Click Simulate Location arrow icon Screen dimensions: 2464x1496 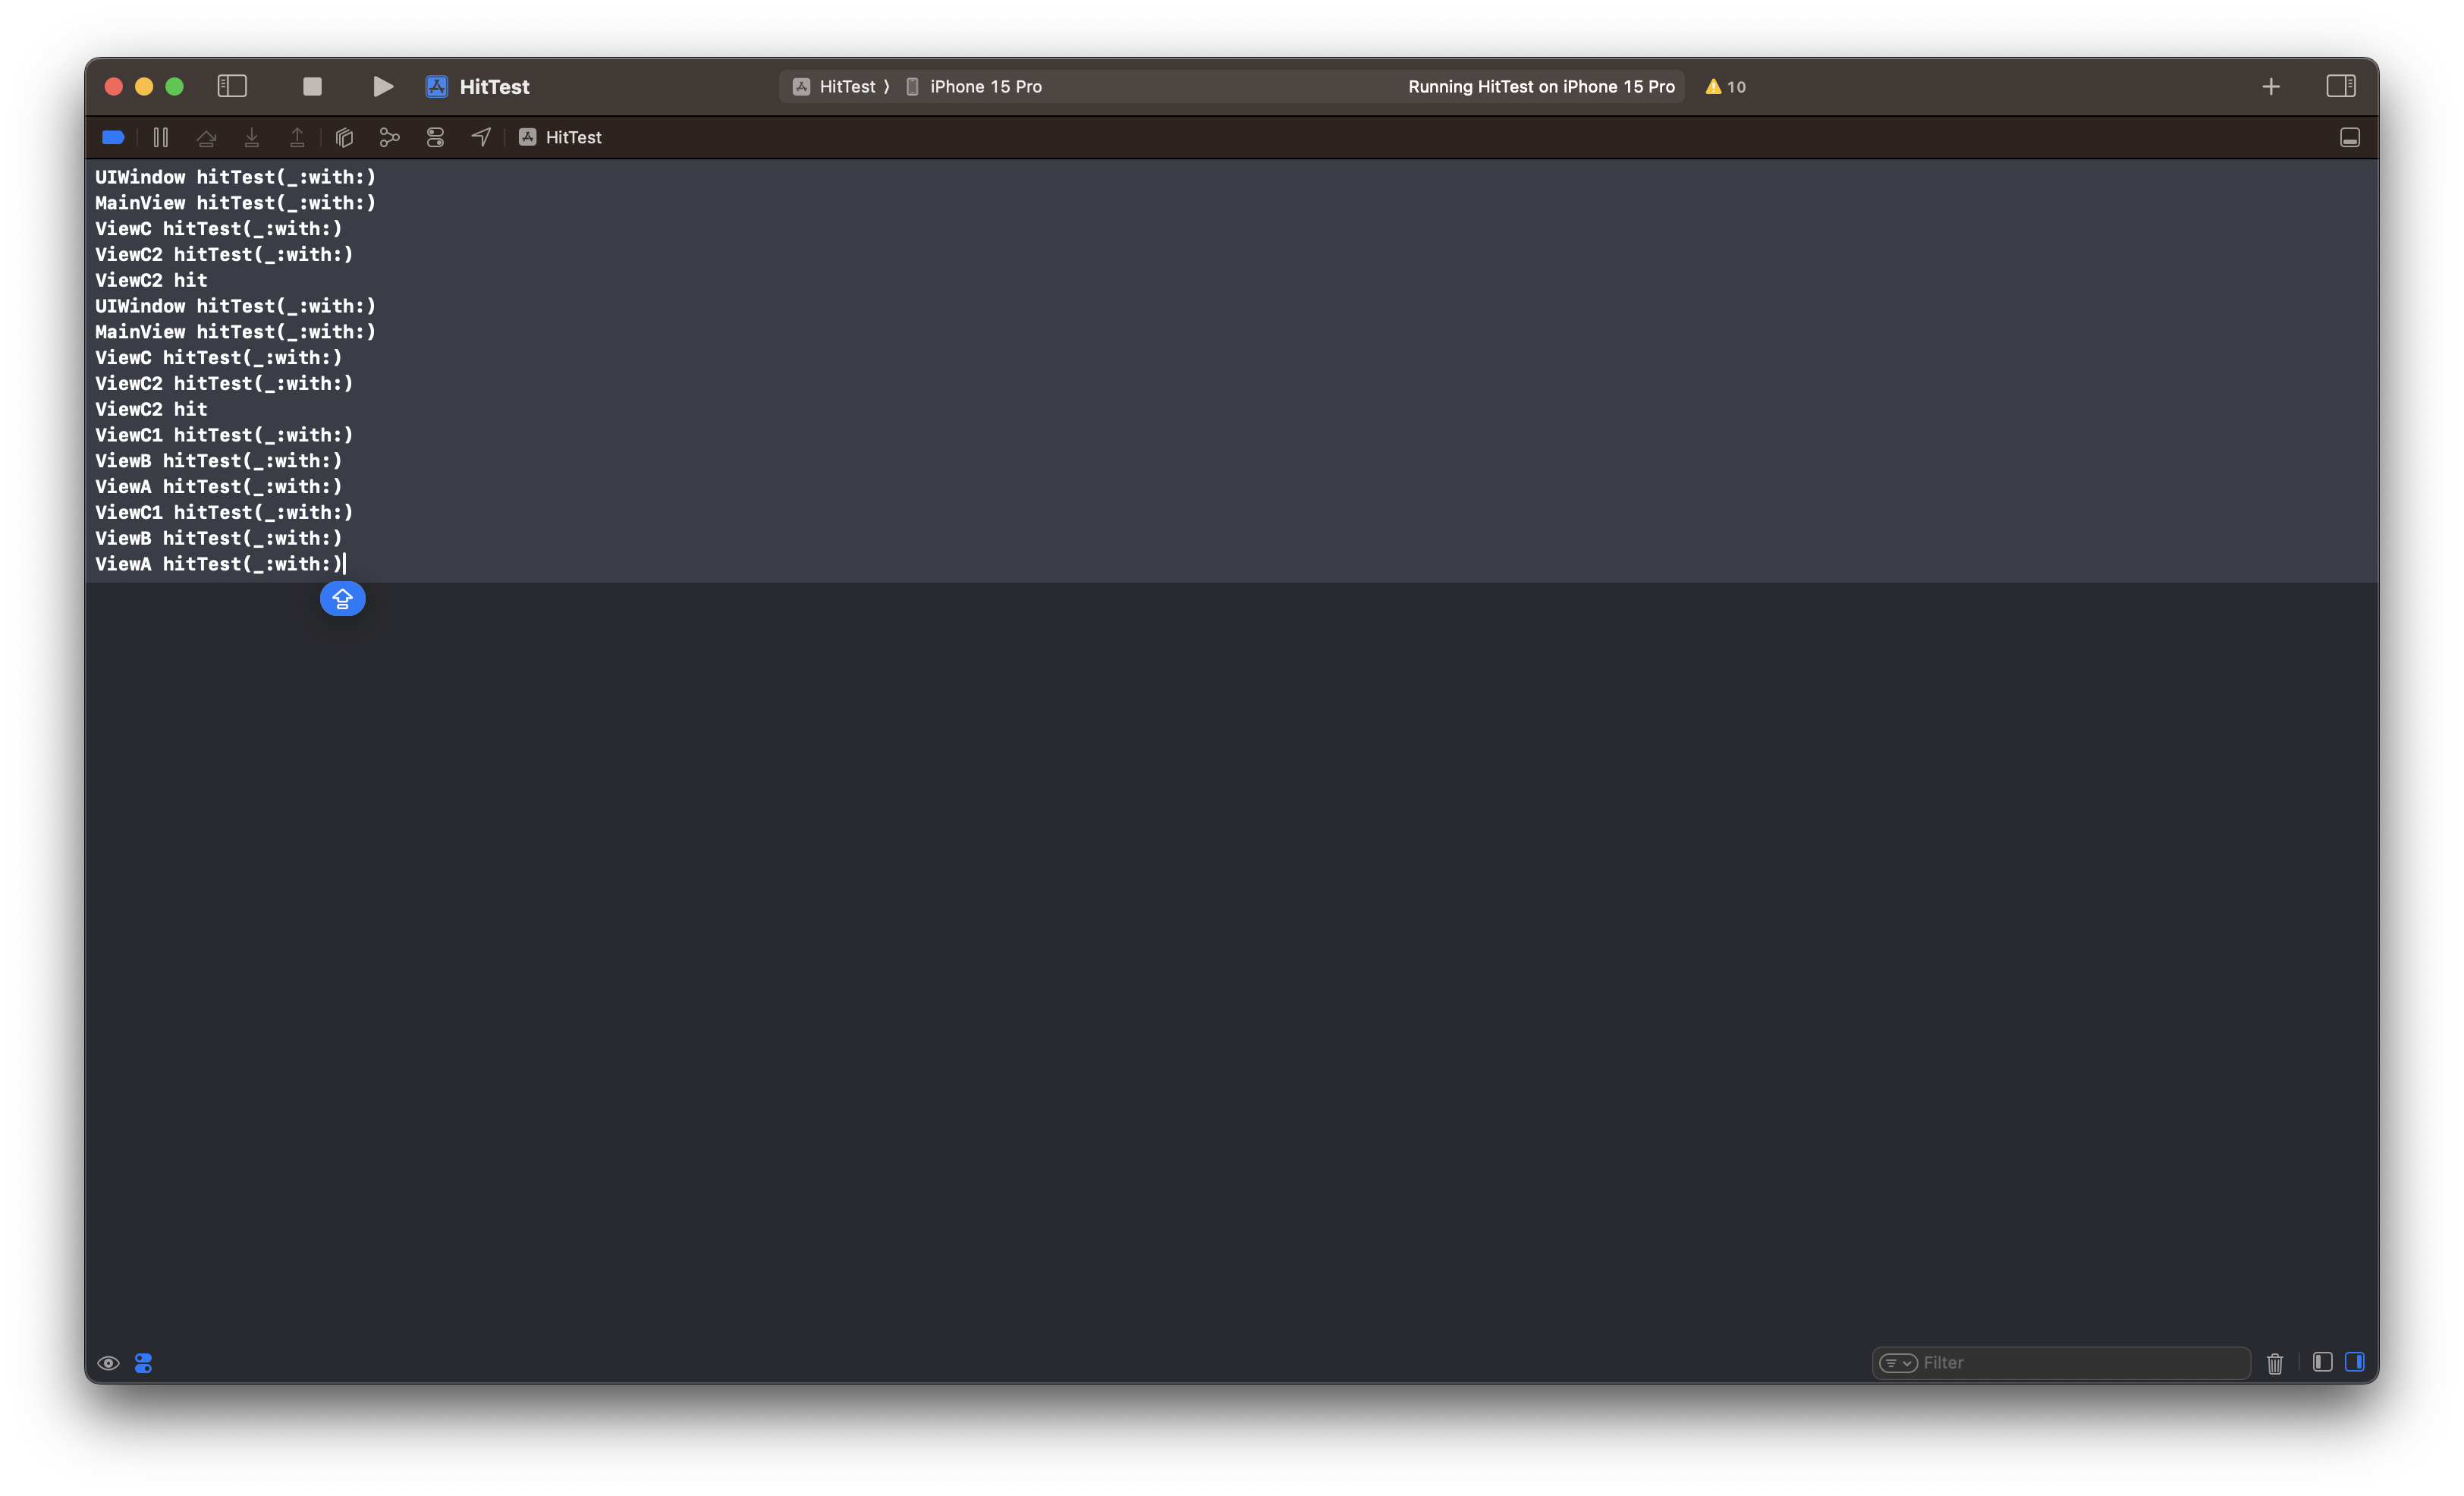(481, 138)
